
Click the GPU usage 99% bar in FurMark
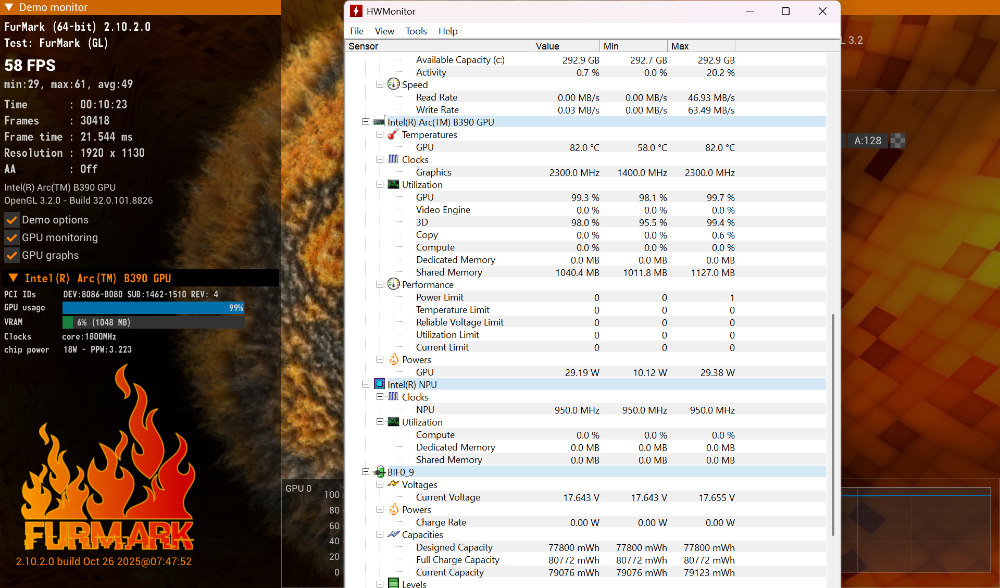point(153,307)
